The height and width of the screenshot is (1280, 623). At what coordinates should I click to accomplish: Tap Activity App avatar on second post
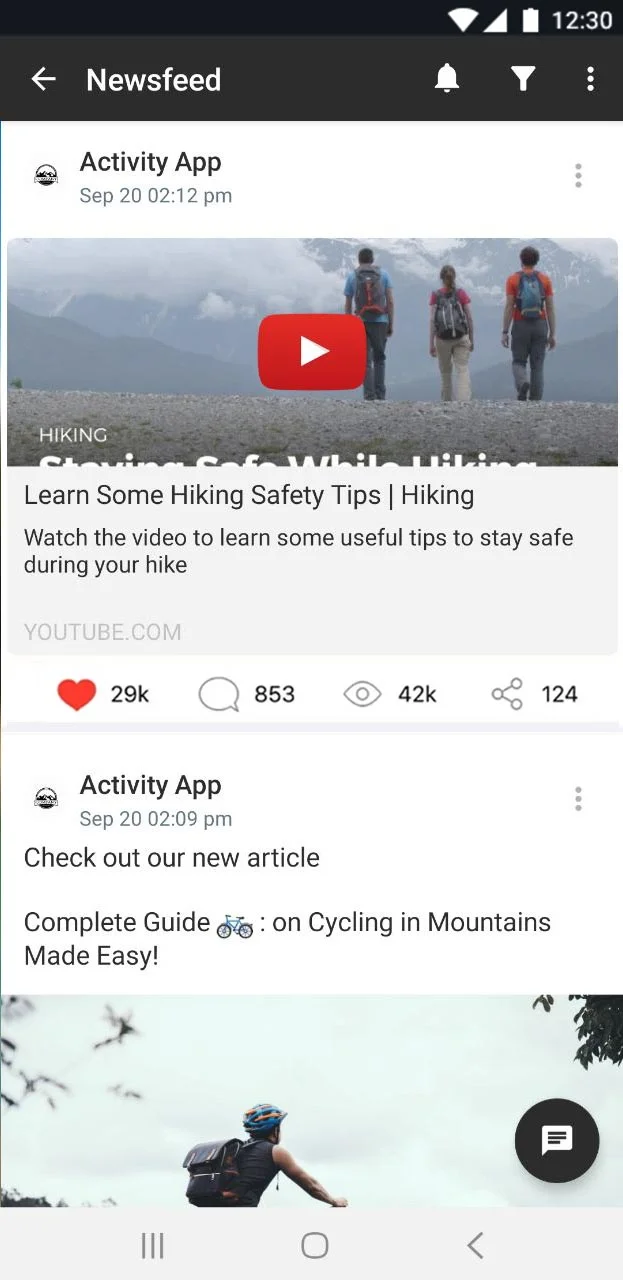(x=46, y=798)
